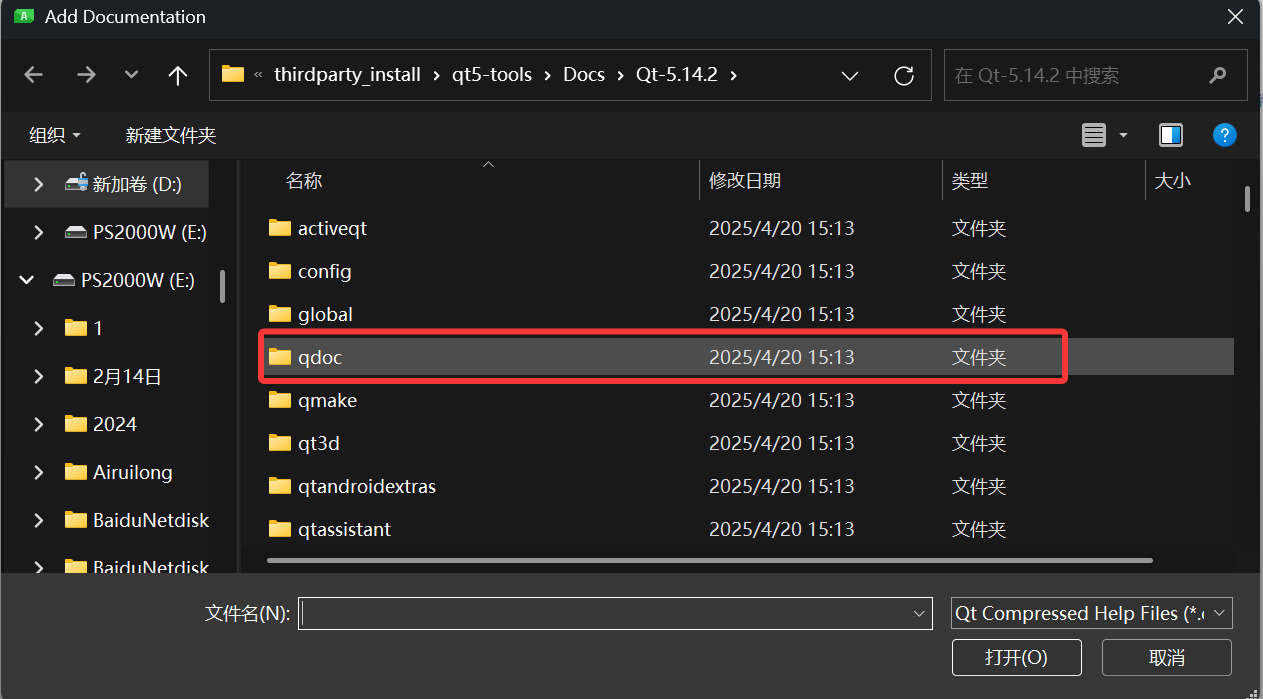The width and height of the screenshot is (1263, 699).
Task: Expand the address bar history dropdown
Action: 850,75
